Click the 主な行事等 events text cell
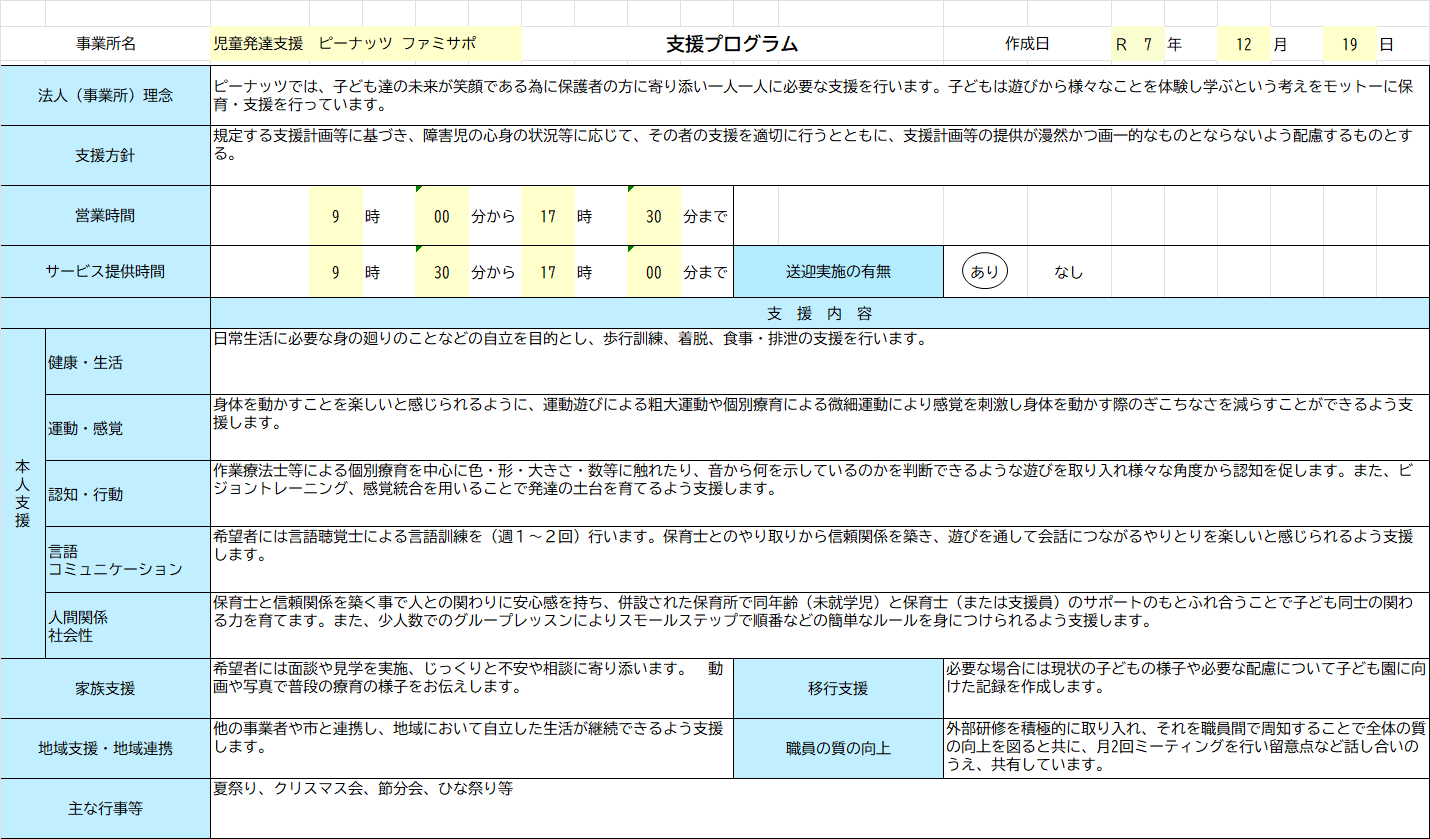The image size is (1430, 839). click(x=818, y=808)
